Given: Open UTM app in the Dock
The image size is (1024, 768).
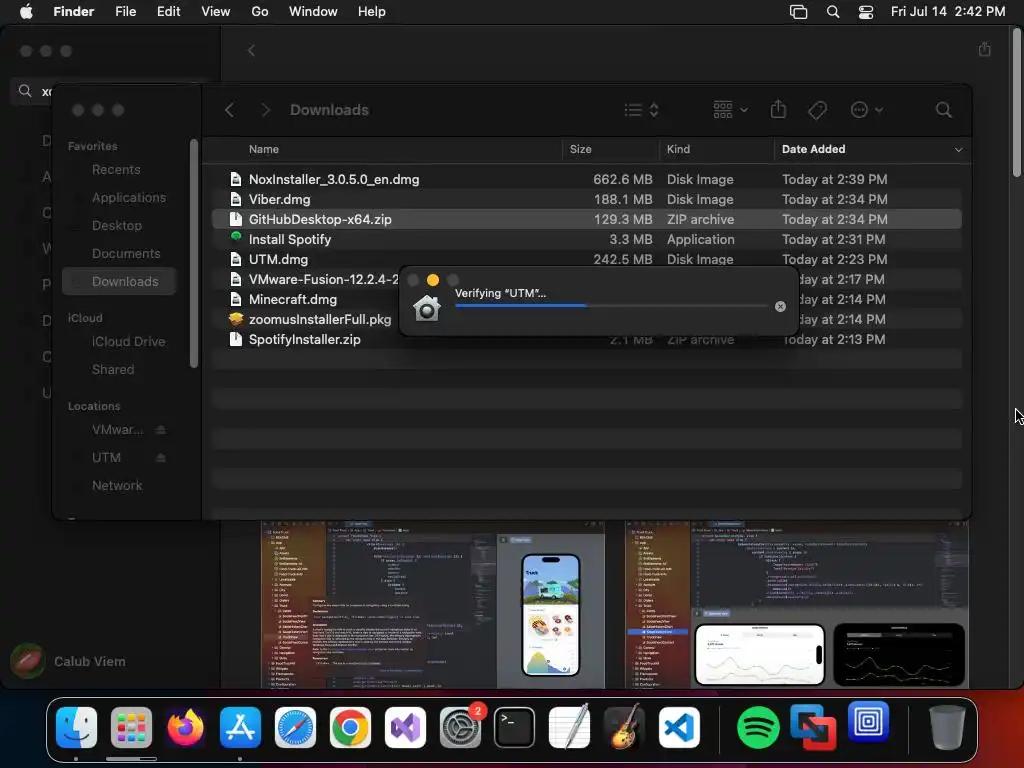Looking at the screenshot, I should tap(869, 722).
